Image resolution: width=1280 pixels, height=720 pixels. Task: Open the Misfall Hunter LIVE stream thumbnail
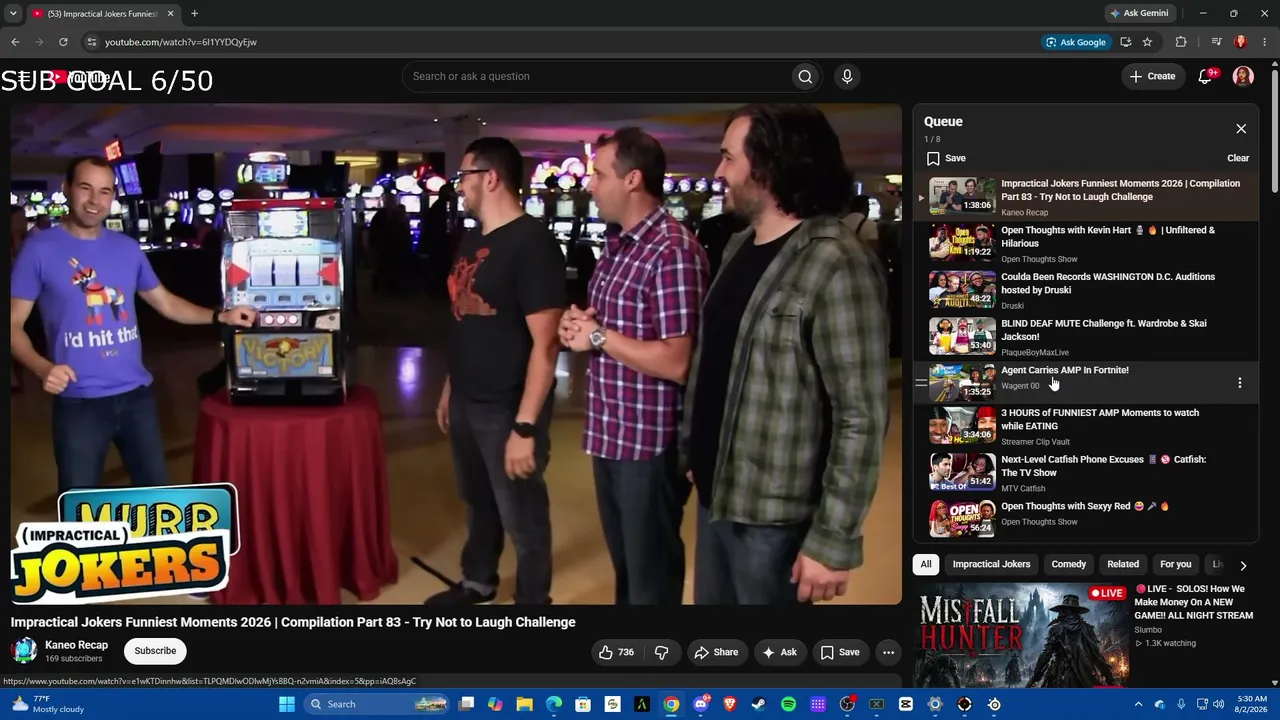click(x=1021, y=635)
